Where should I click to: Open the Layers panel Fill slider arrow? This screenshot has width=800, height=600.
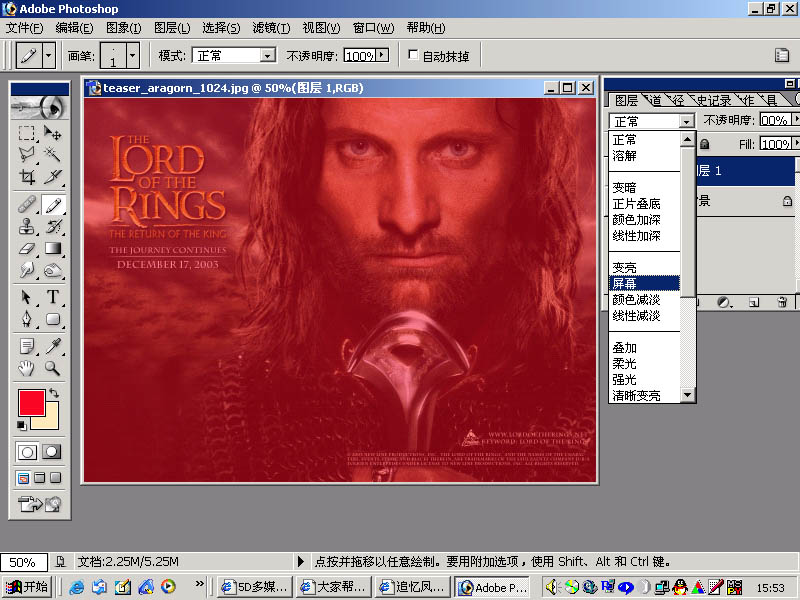(795, 144)
